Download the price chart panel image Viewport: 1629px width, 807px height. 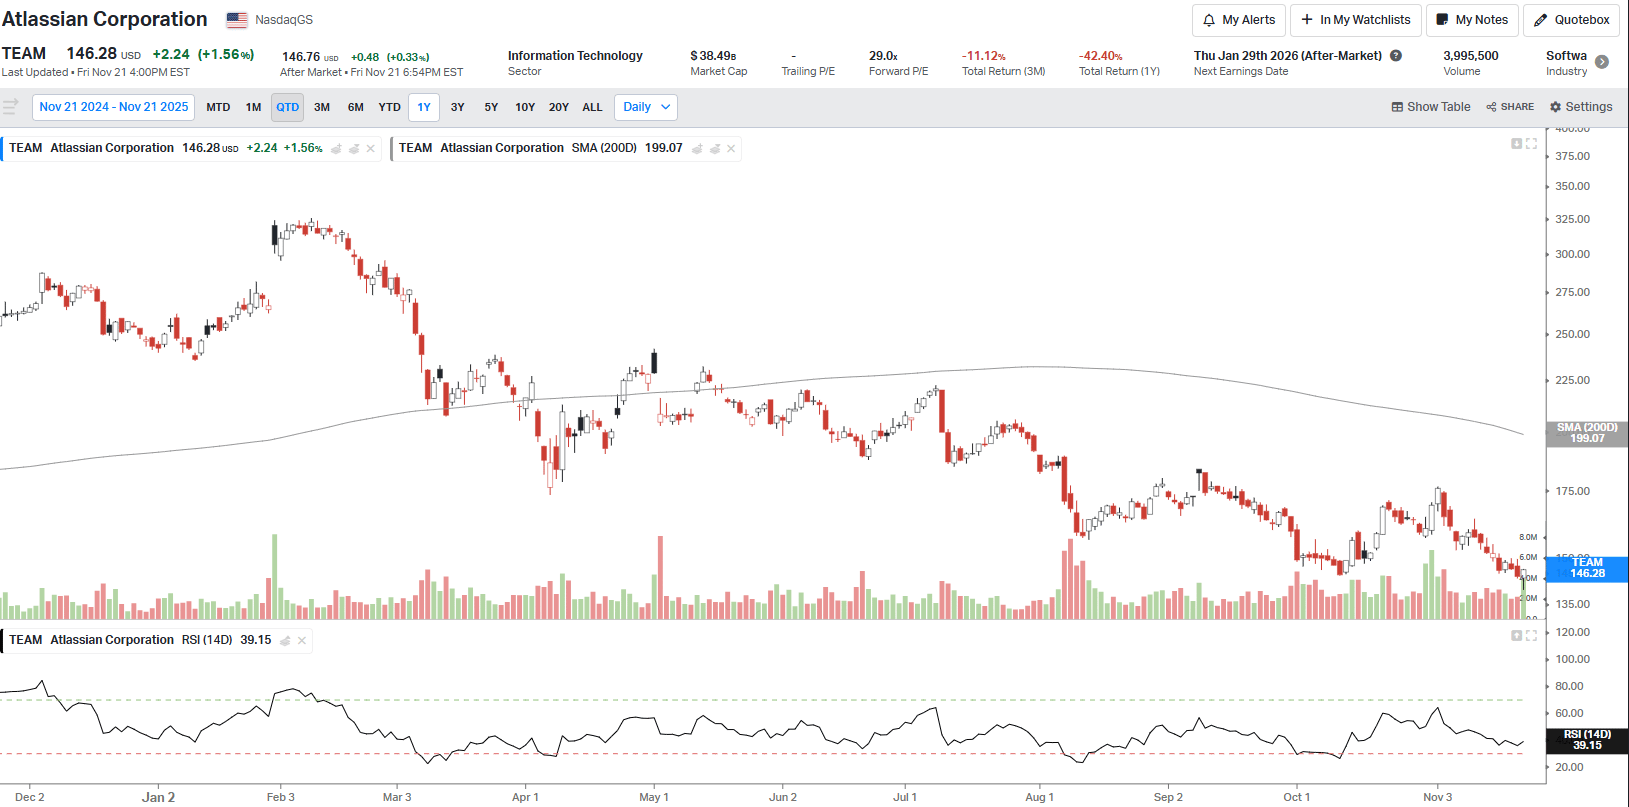(1516, 144)
